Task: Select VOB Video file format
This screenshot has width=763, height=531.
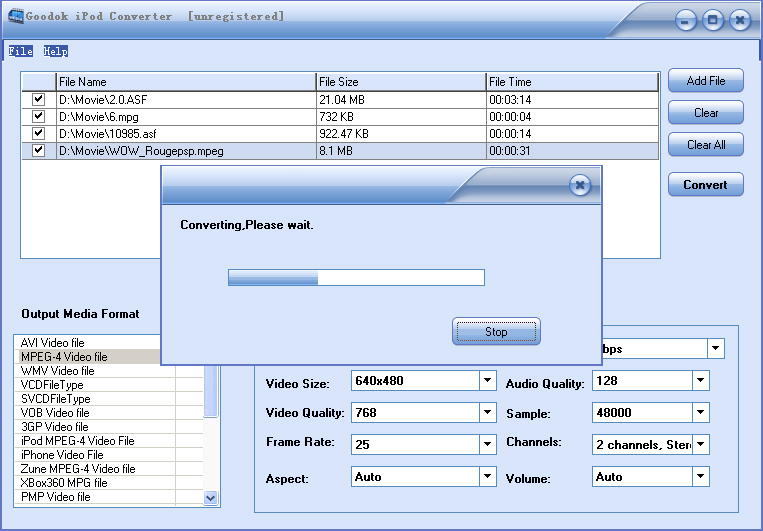Action: pos(94,413)
